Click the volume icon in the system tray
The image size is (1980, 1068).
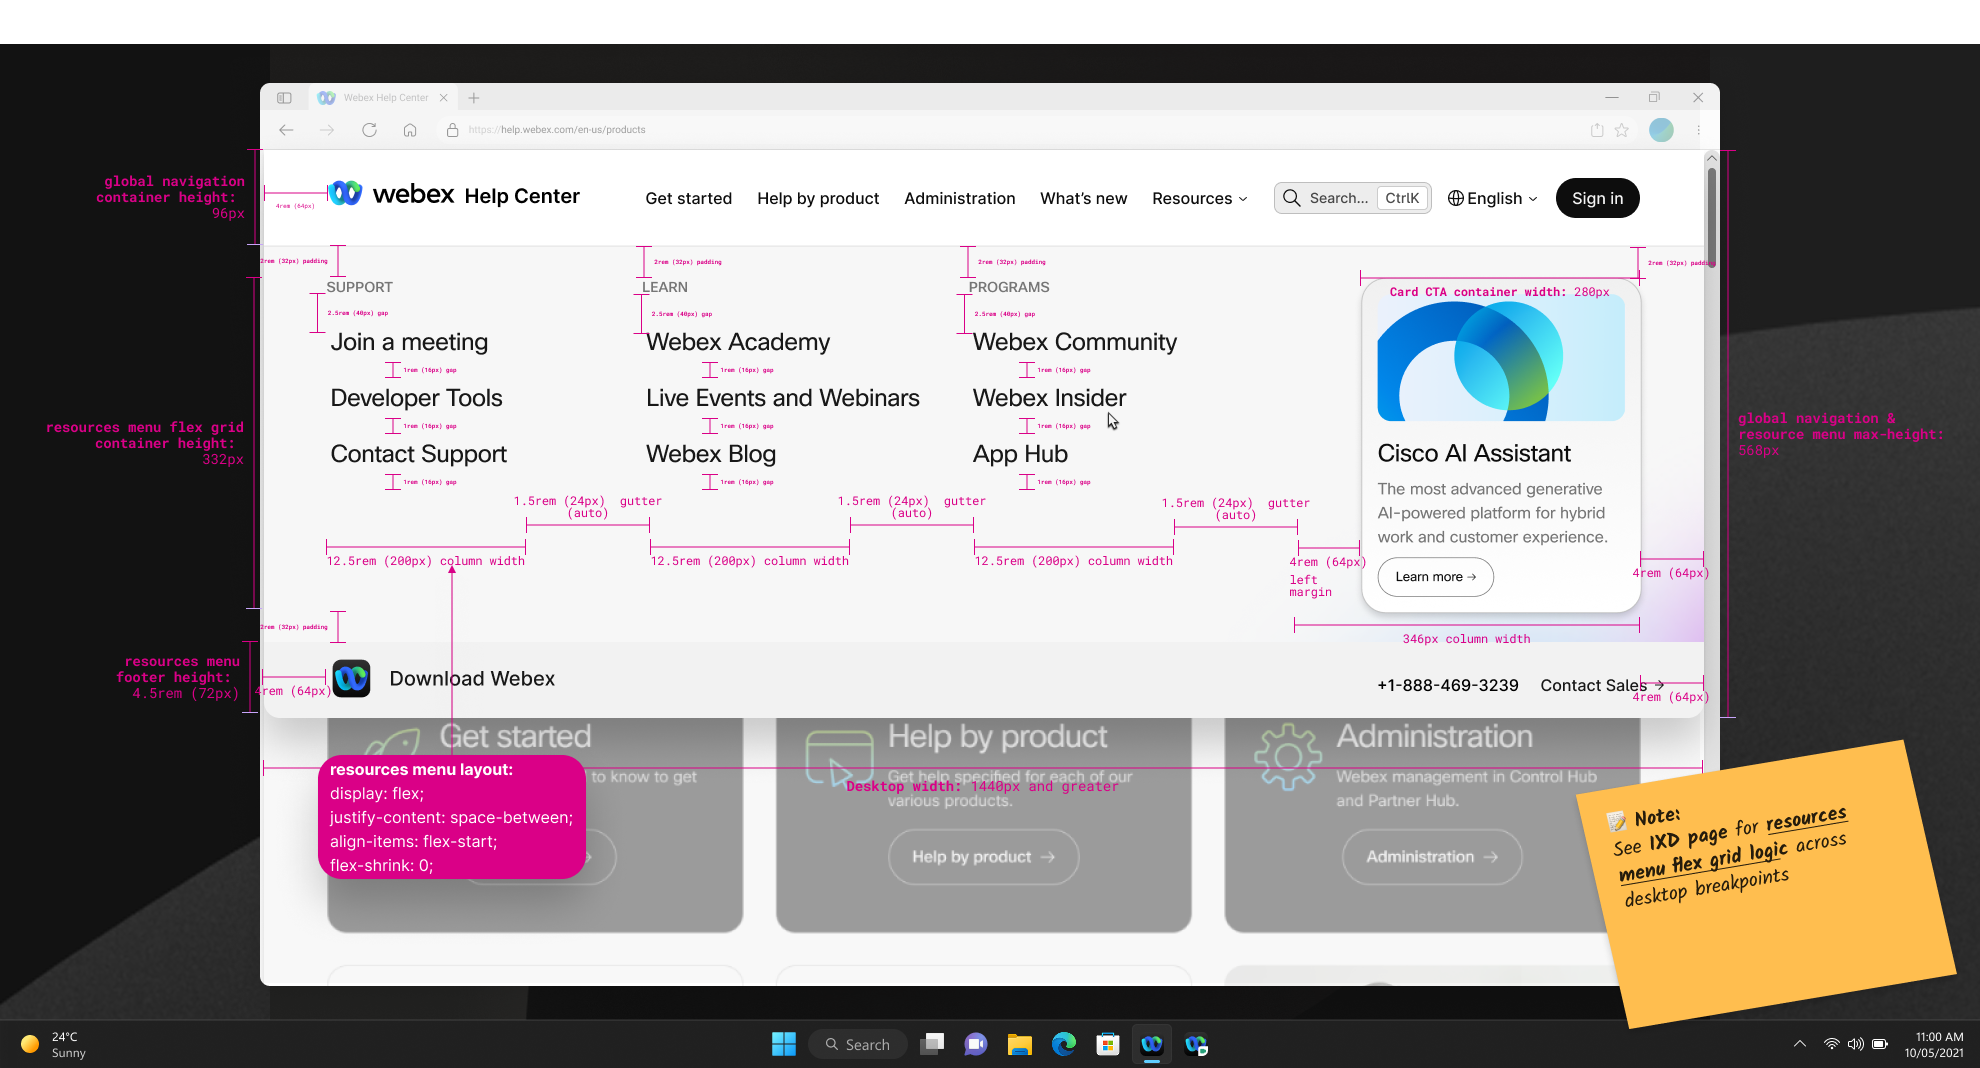coord(1857,1044)
